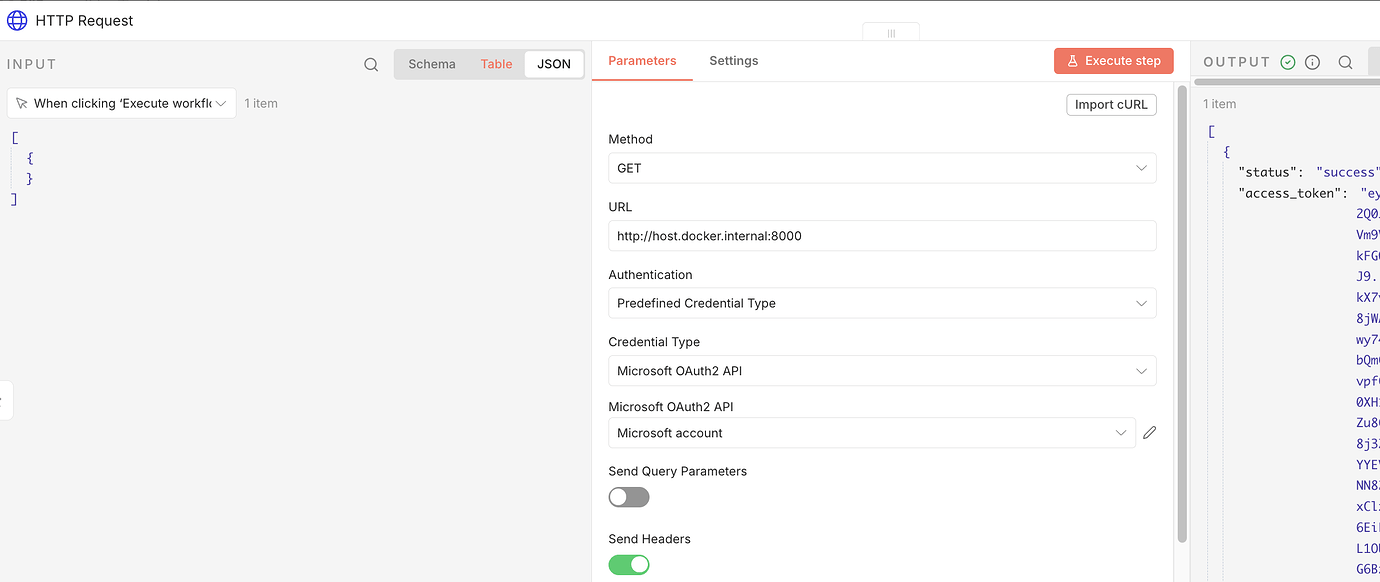This screenshot has height=582, width=1380.
Task: Edit the Microsoft account credential with pencil icon
Action: click(1150, 433)
